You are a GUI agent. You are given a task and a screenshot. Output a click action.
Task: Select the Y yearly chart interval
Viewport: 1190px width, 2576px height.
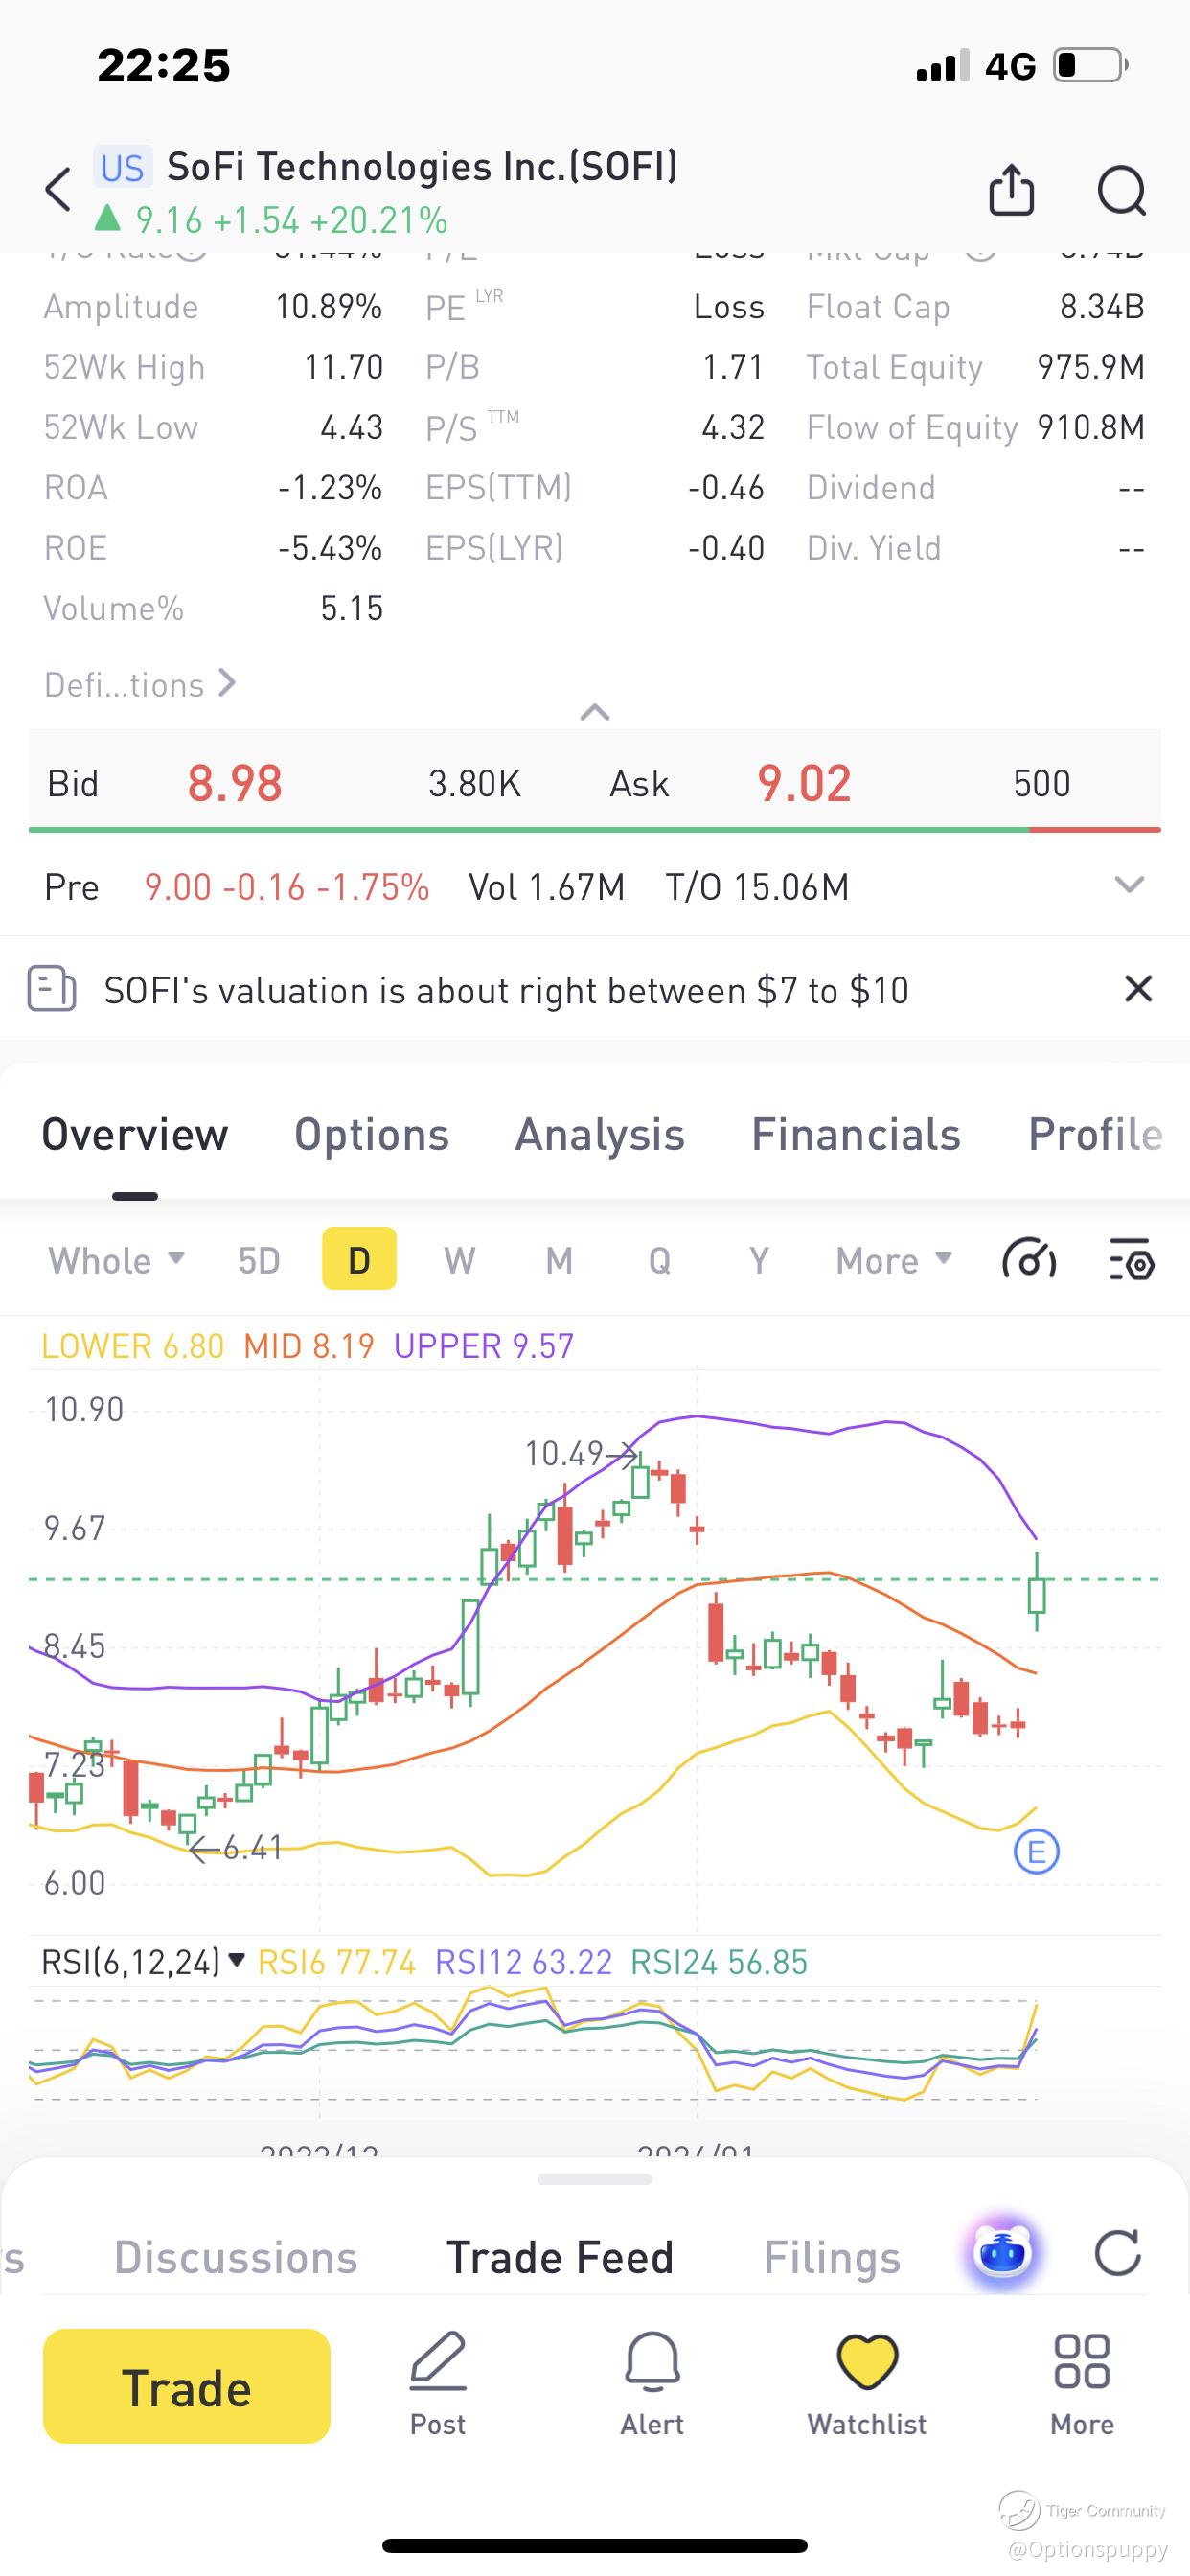pos(759,1260)
